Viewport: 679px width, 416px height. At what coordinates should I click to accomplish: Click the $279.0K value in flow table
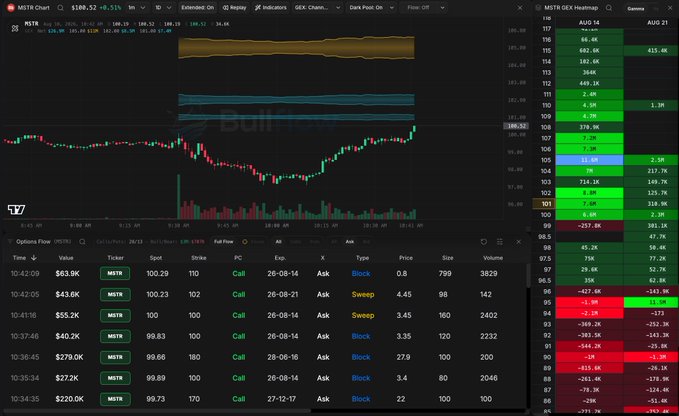point(69,357)
